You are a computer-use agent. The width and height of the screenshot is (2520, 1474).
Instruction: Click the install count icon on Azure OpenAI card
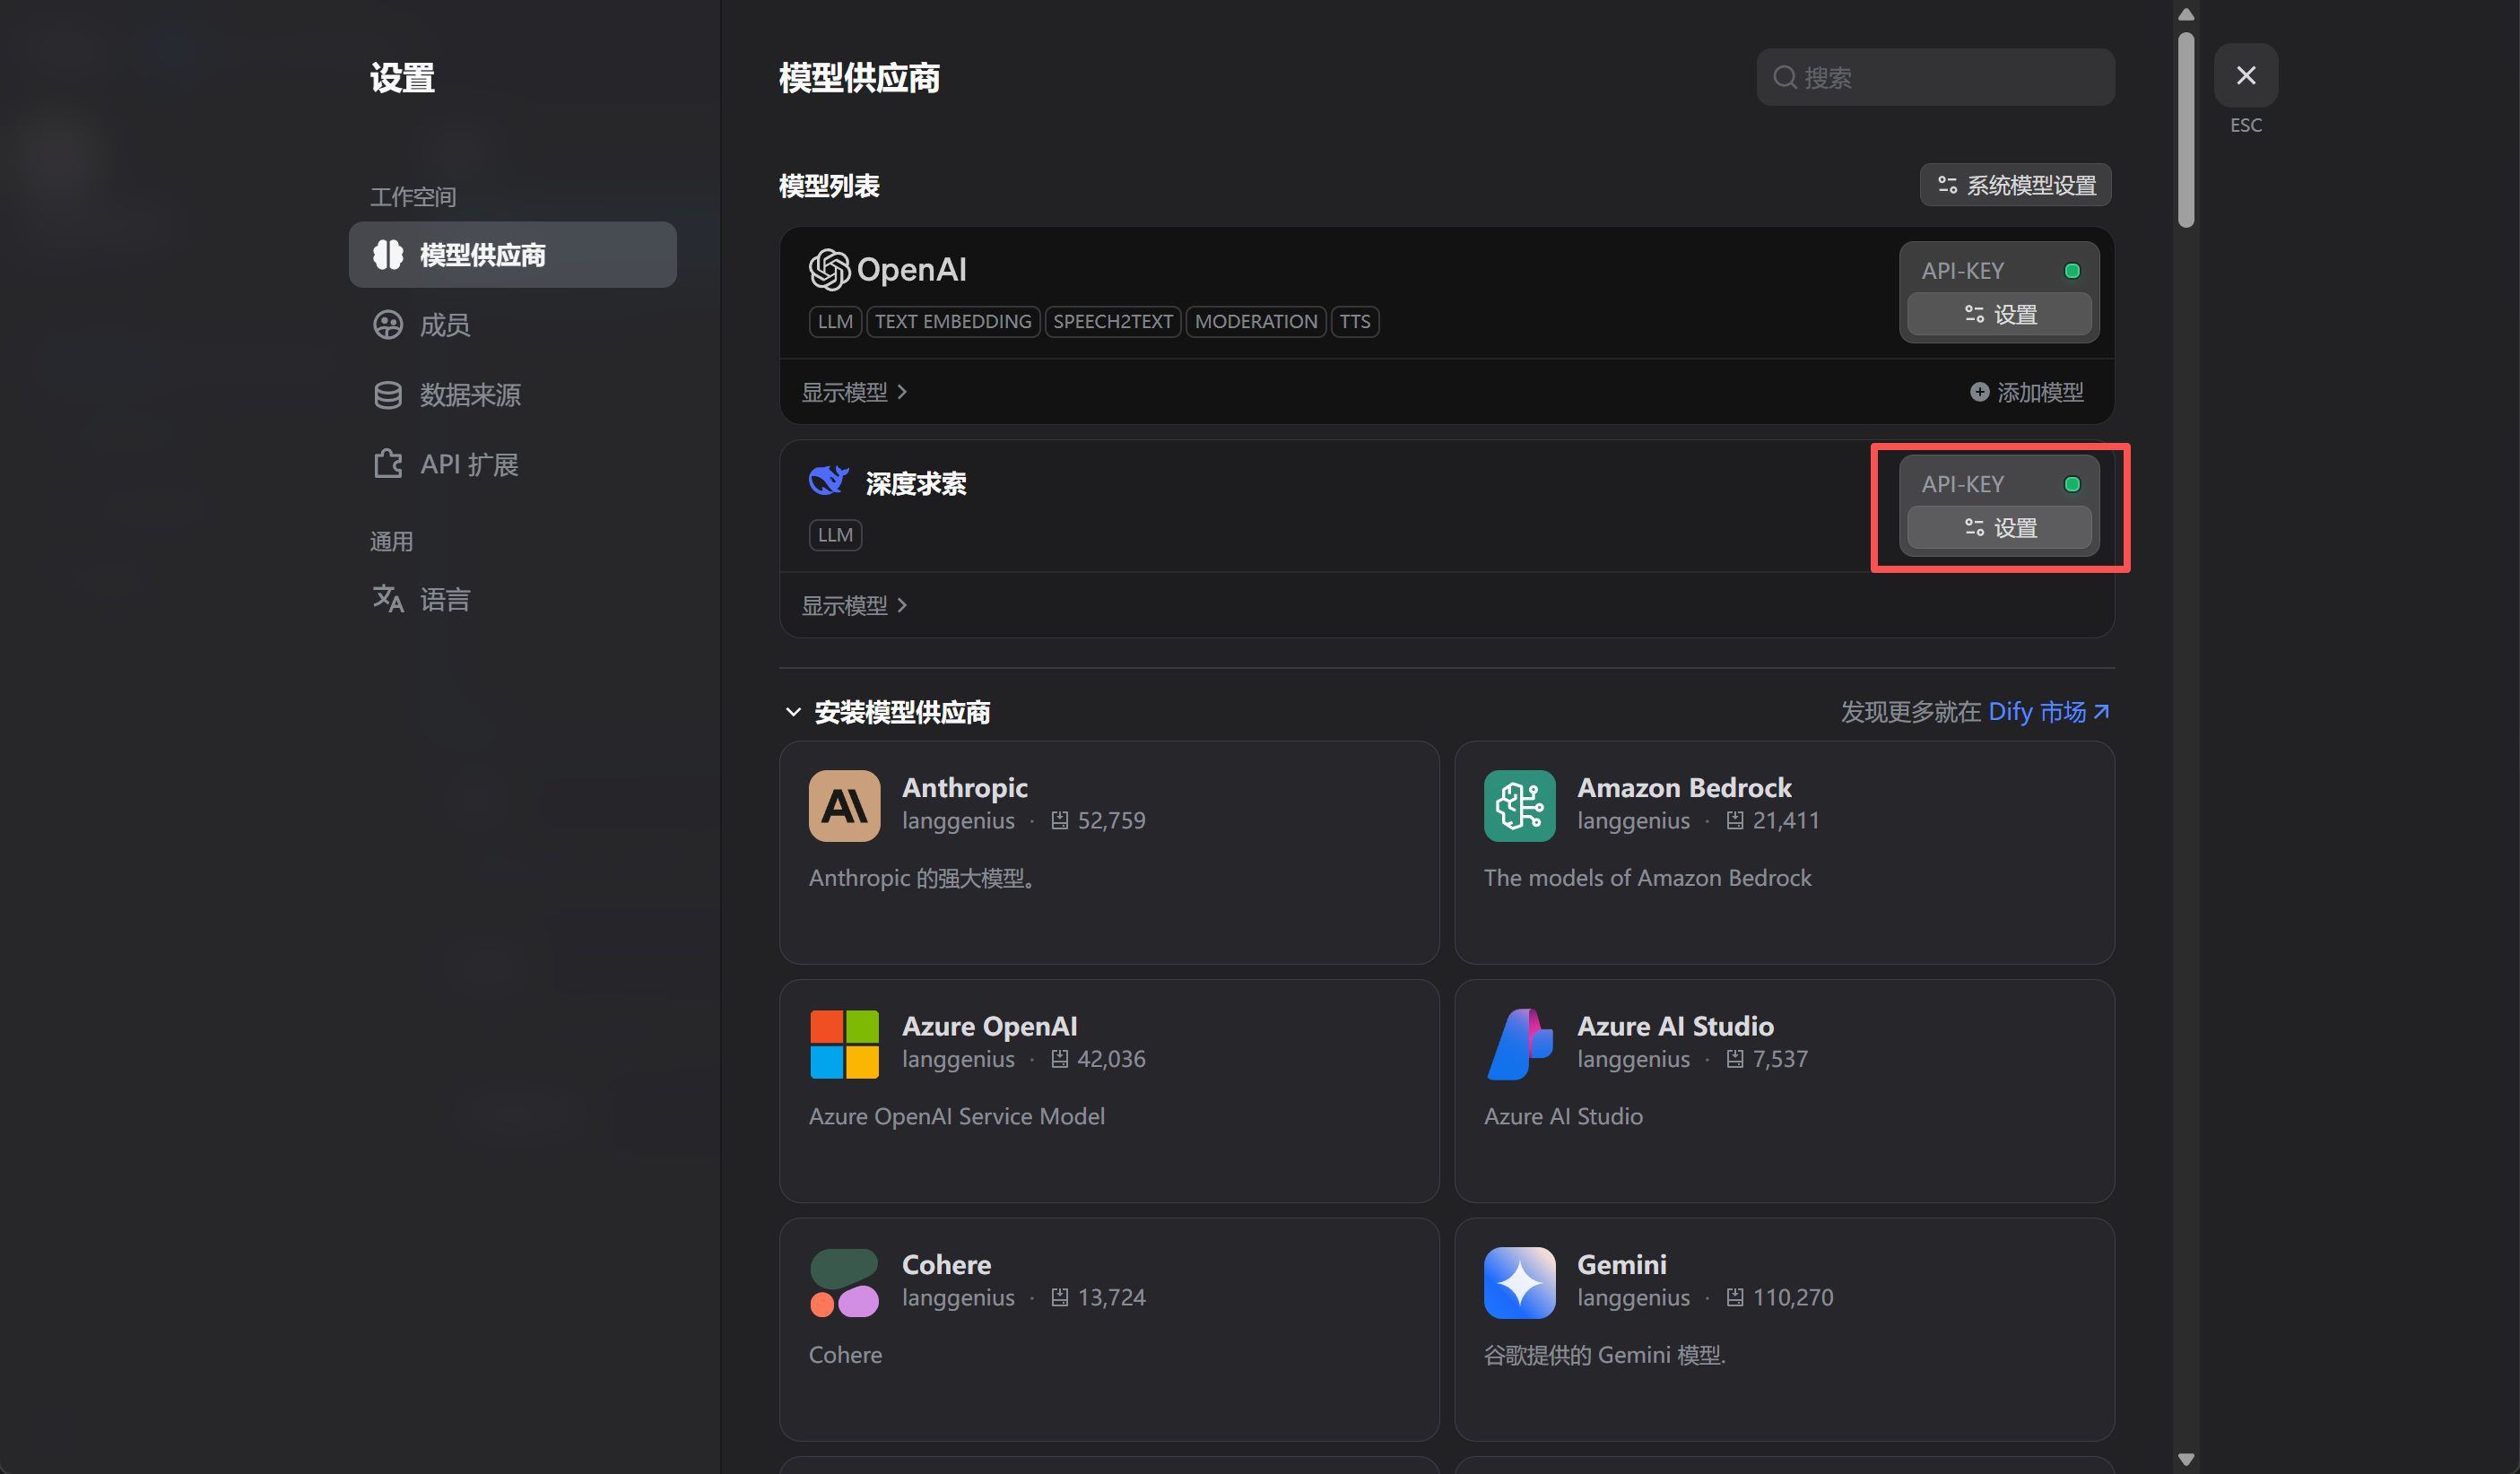[x=1060, y=1059]
